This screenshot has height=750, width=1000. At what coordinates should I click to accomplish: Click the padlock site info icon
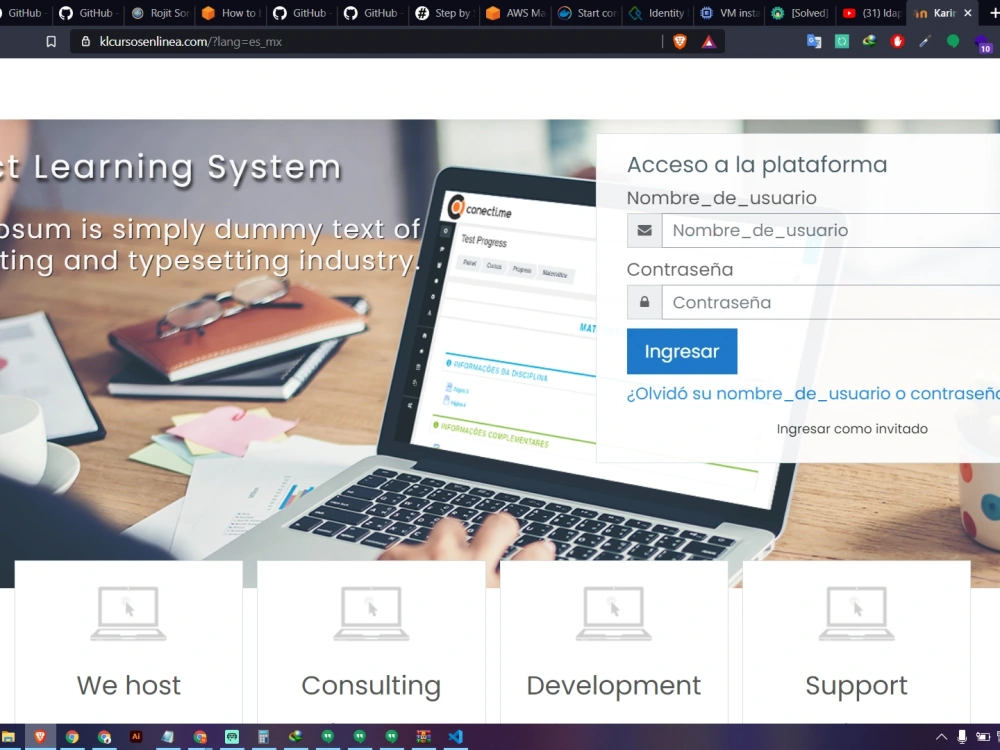click(85, 41)
